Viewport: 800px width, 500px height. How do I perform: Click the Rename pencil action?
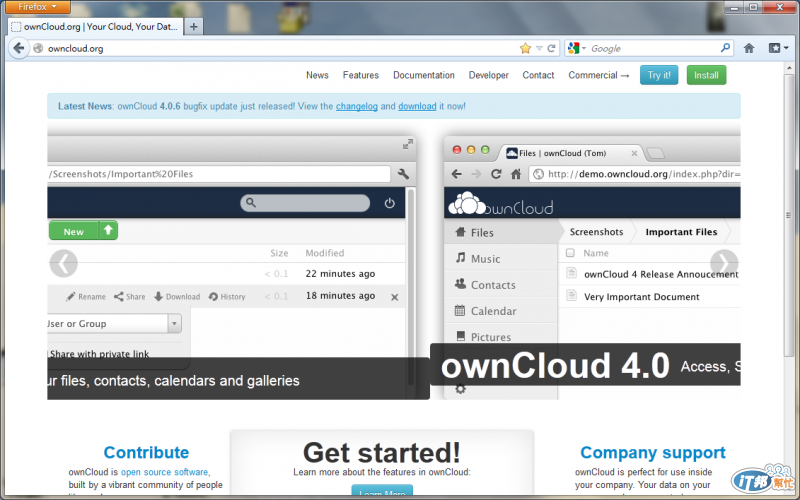tap(86, 296)
